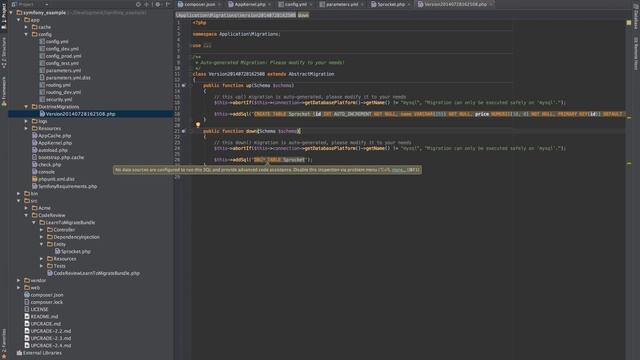Image resolution: width=640 pixels, height=360 pixels.
Task: Select security.yml file
Action: point(56,100)
